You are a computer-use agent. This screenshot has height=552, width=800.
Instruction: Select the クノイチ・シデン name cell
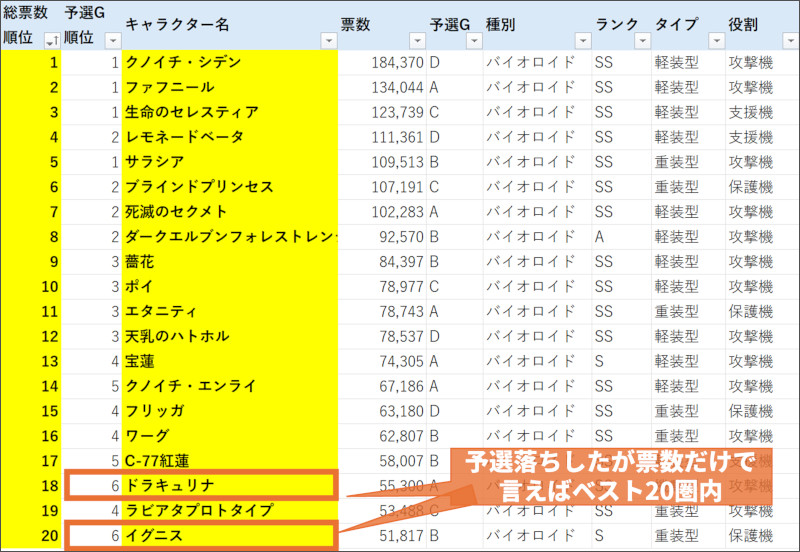click(229, 62)
